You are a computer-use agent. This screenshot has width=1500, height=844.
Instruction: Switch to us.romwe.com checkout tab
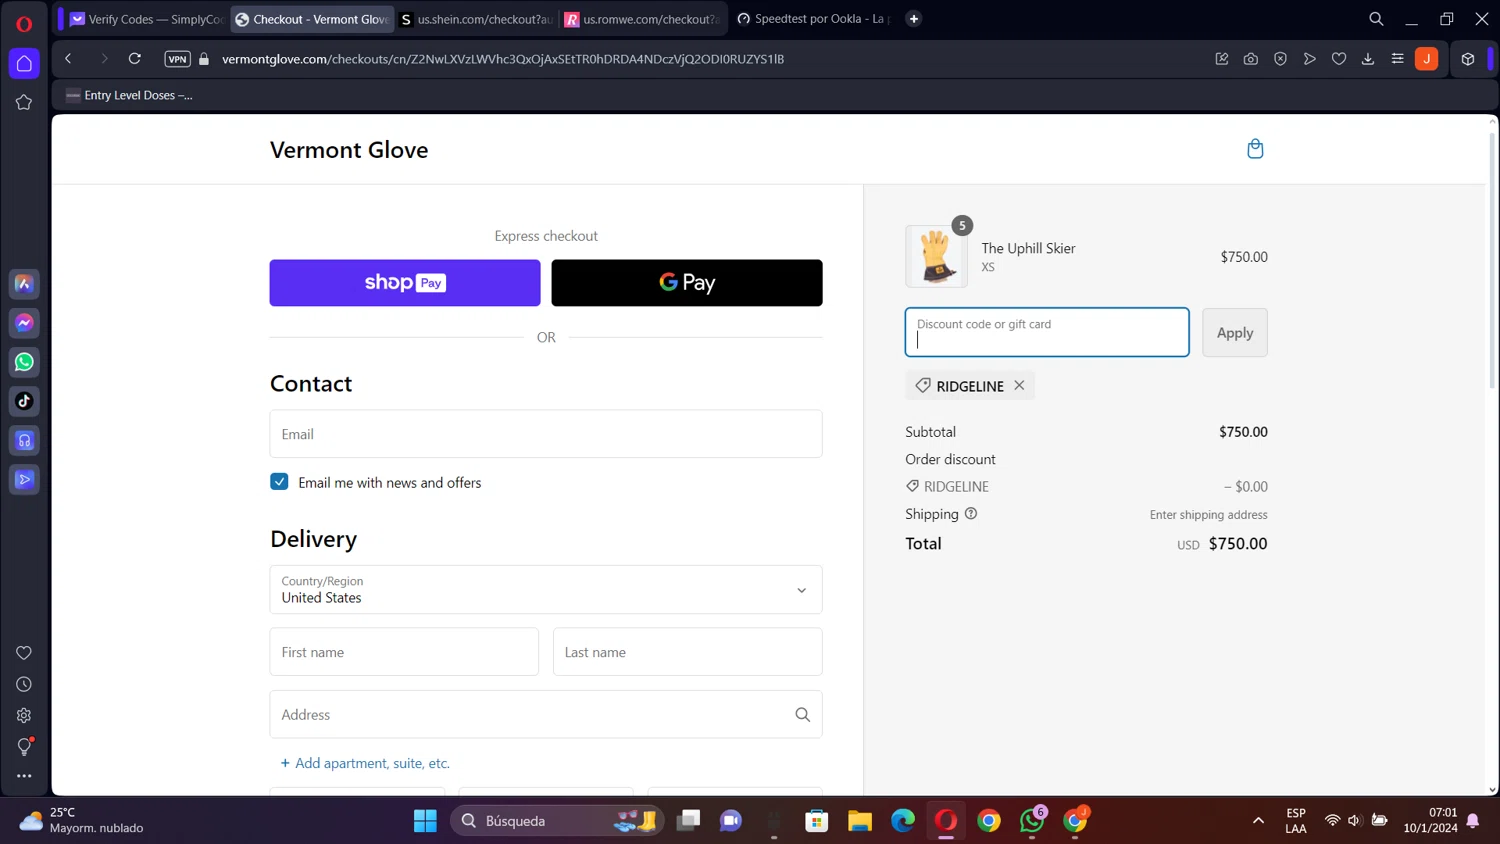[x=642, y=19]
